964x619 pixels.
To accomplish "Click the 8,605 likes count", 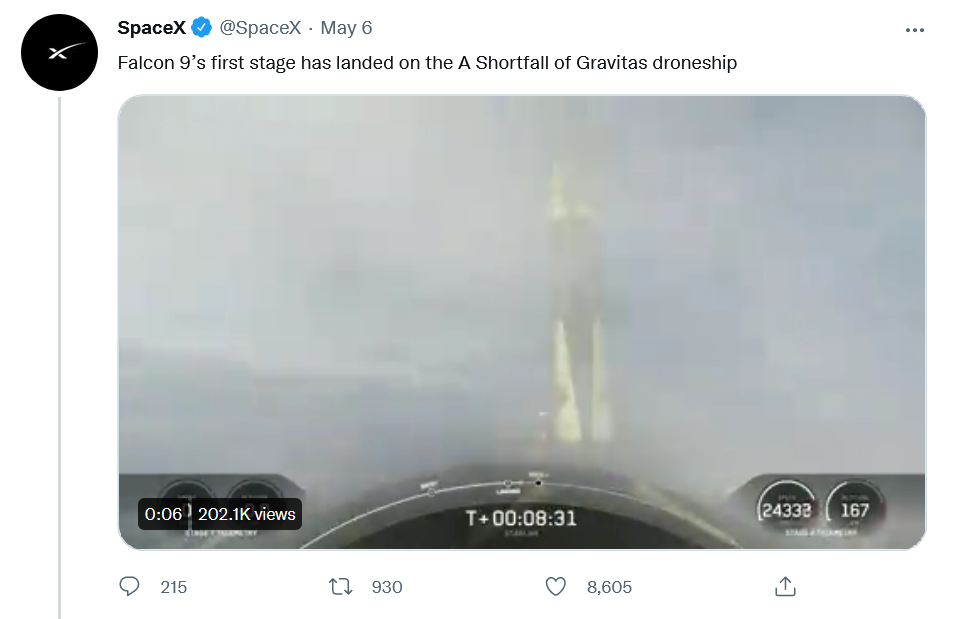I will tap(609, 587).
